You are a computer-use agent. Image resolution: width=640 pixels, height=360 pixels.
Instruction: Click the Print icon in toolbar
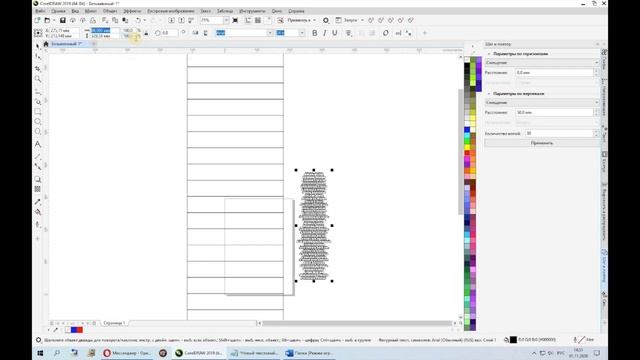tap(93, 20)
